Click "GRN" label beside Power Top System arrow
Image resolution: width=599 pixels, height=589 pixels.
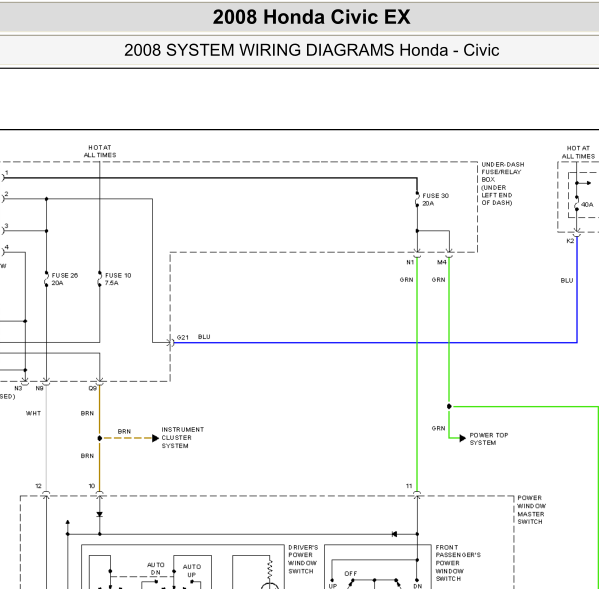[x=439, y=429]
